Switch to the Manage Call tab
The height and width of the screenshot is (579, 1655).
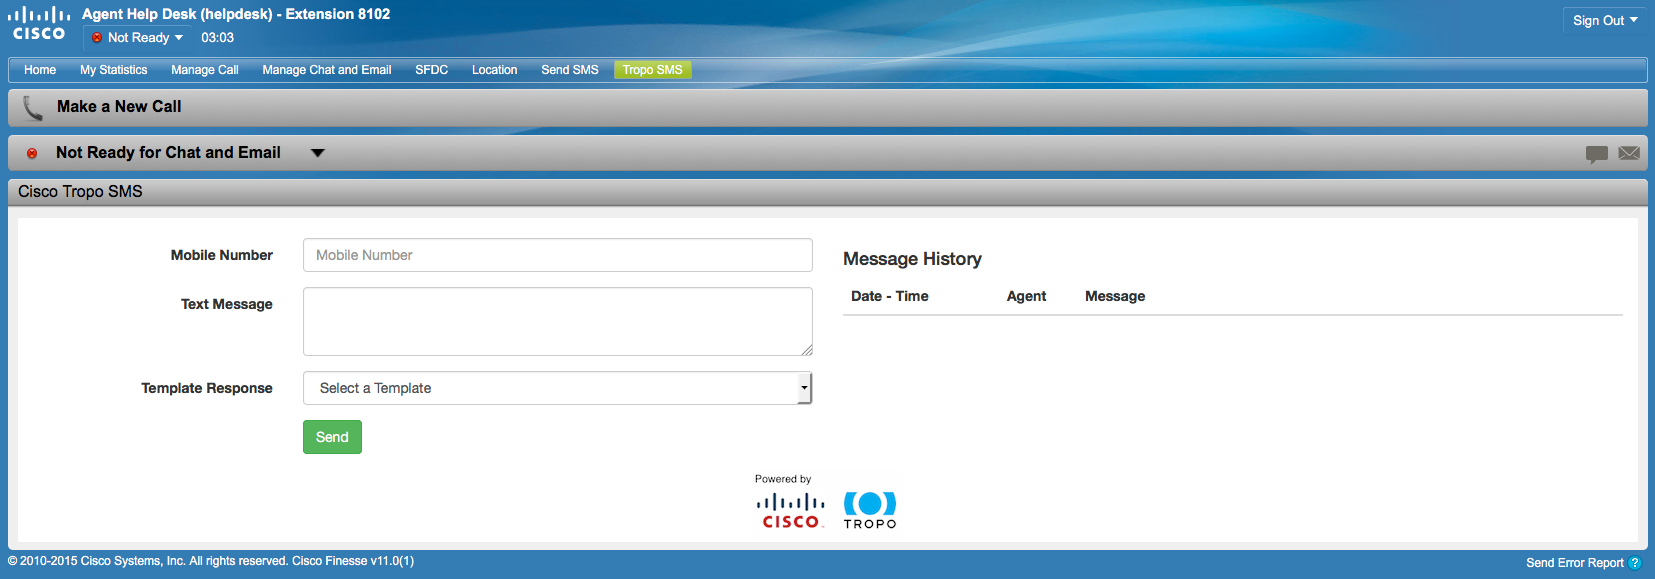coord(205,70)
